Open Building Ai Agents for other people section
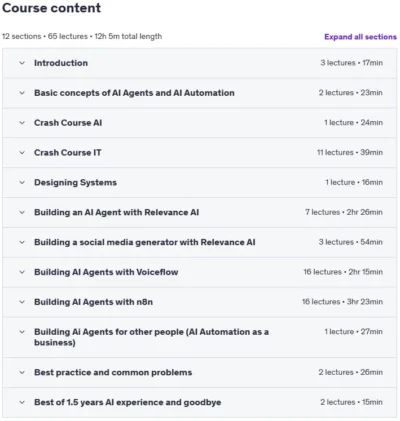This screenshot has height=421, width=400. (x=151, y=337)
